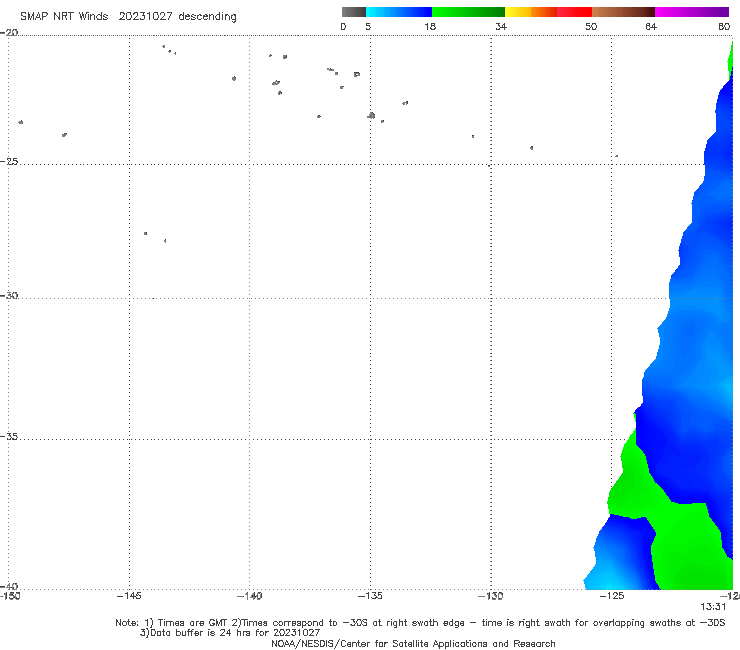
Task: Click the brown segment of the colorbar
Action: pyautogui.click(x=623, y=12)
